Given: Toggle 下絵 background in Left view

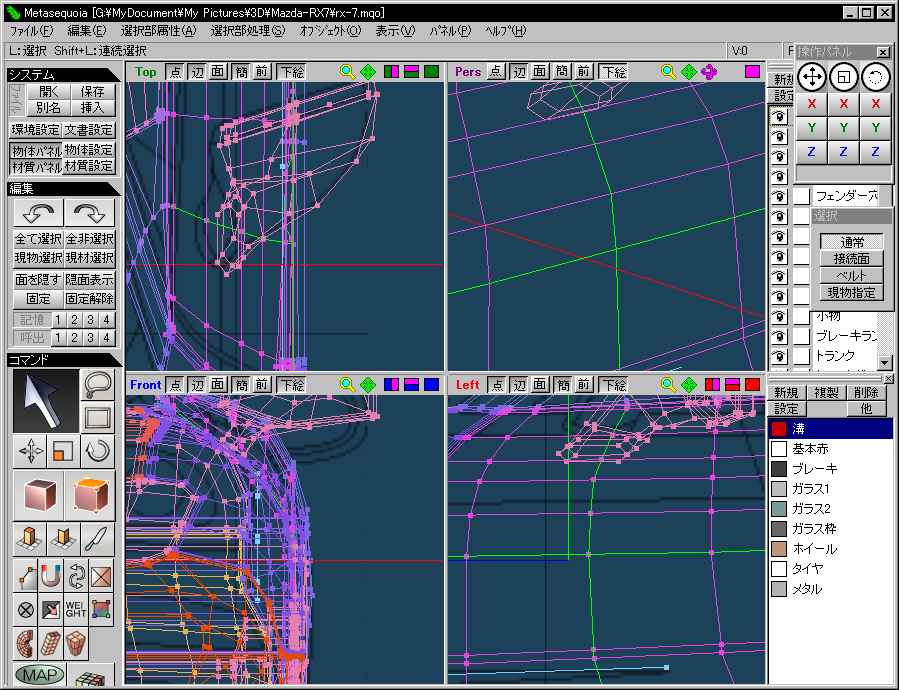Looking at the screenshot, I should point(613,385).
